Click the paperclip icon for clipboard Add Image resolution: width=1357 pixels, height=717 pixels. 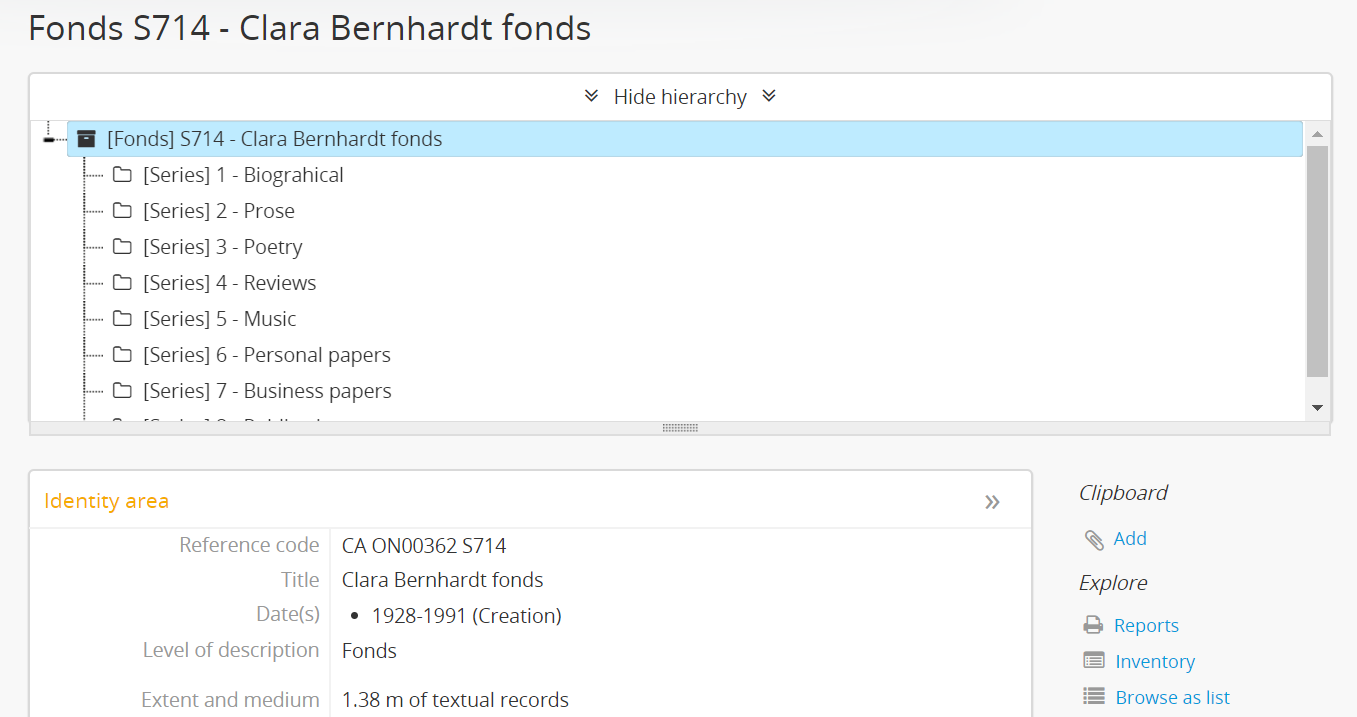coord(1094,539)
